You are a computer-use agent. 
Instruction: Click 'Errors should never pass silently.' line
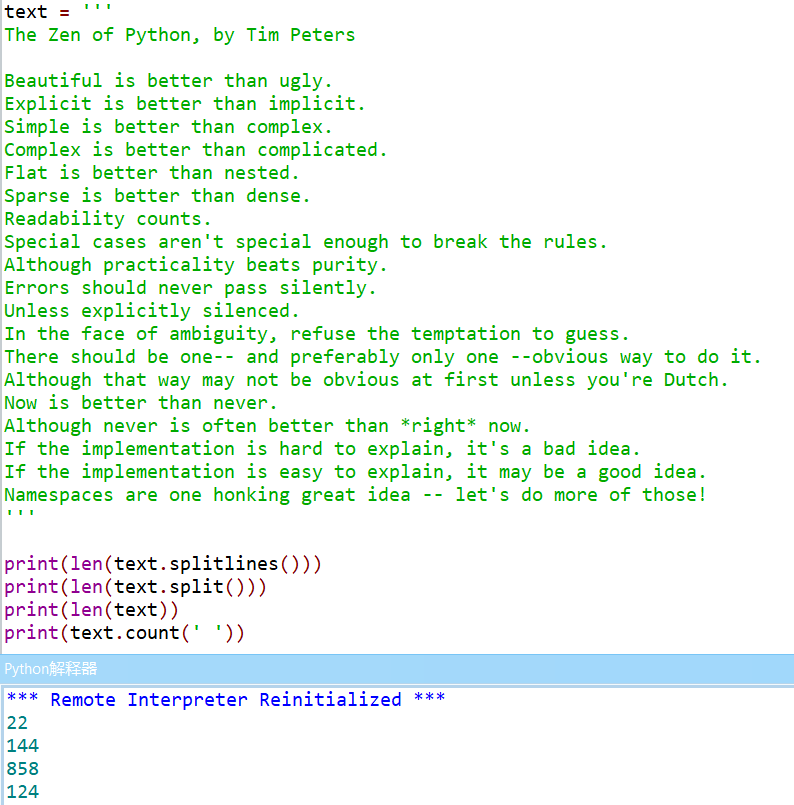190,288
